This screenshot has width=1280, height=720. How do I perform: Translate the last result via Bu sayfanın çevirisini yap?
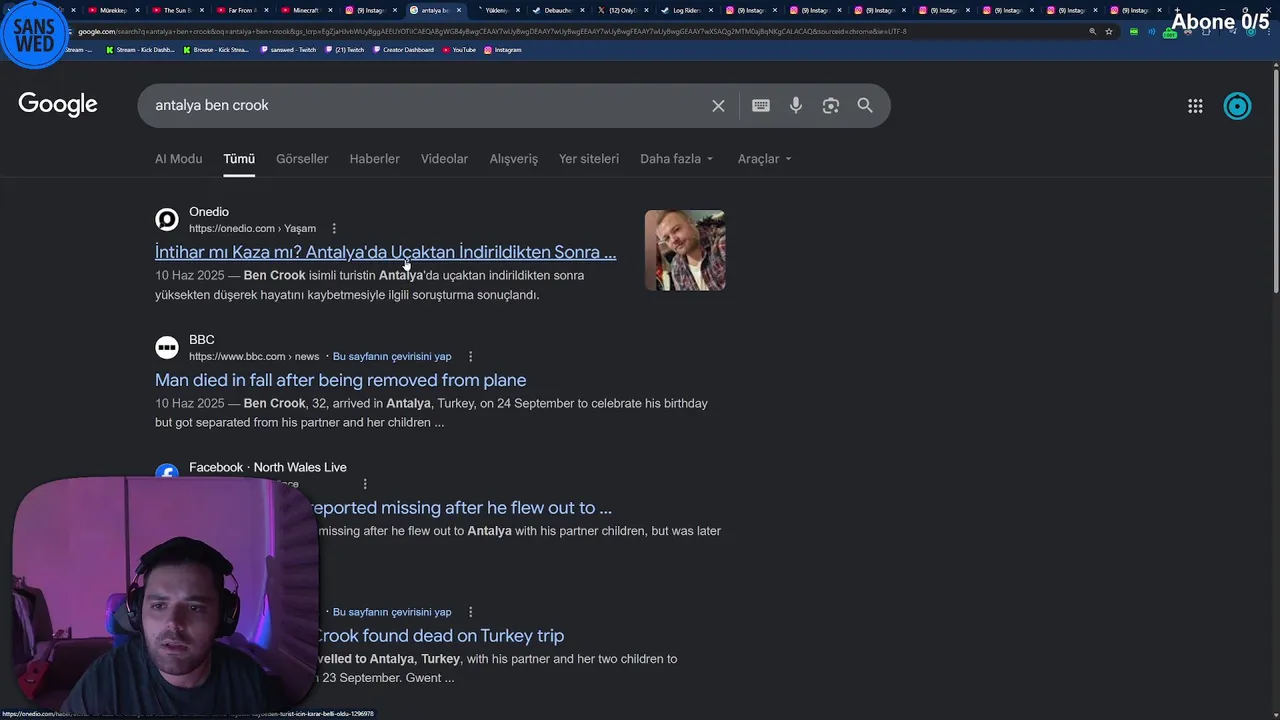[392, 612]
